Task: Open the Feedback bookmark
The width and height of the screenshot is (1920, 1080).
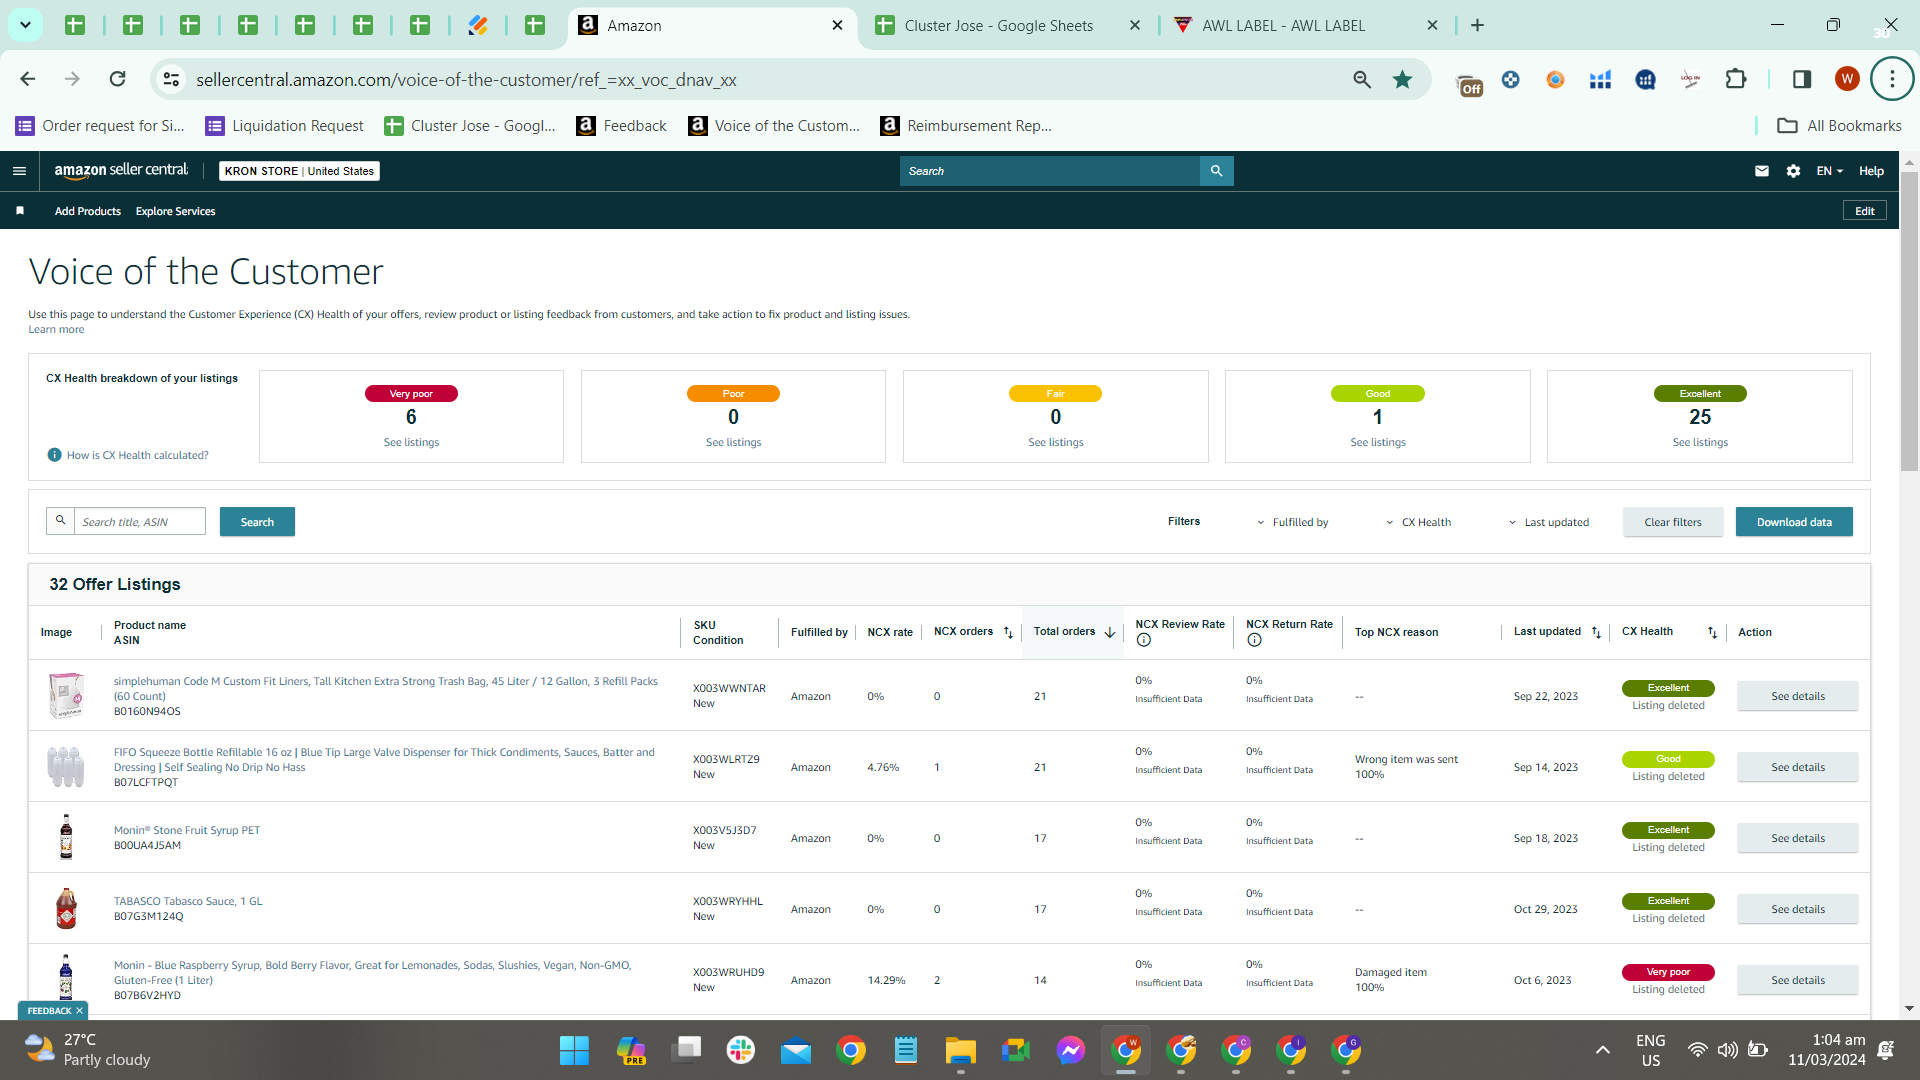Action: click(x=622, y=125)
